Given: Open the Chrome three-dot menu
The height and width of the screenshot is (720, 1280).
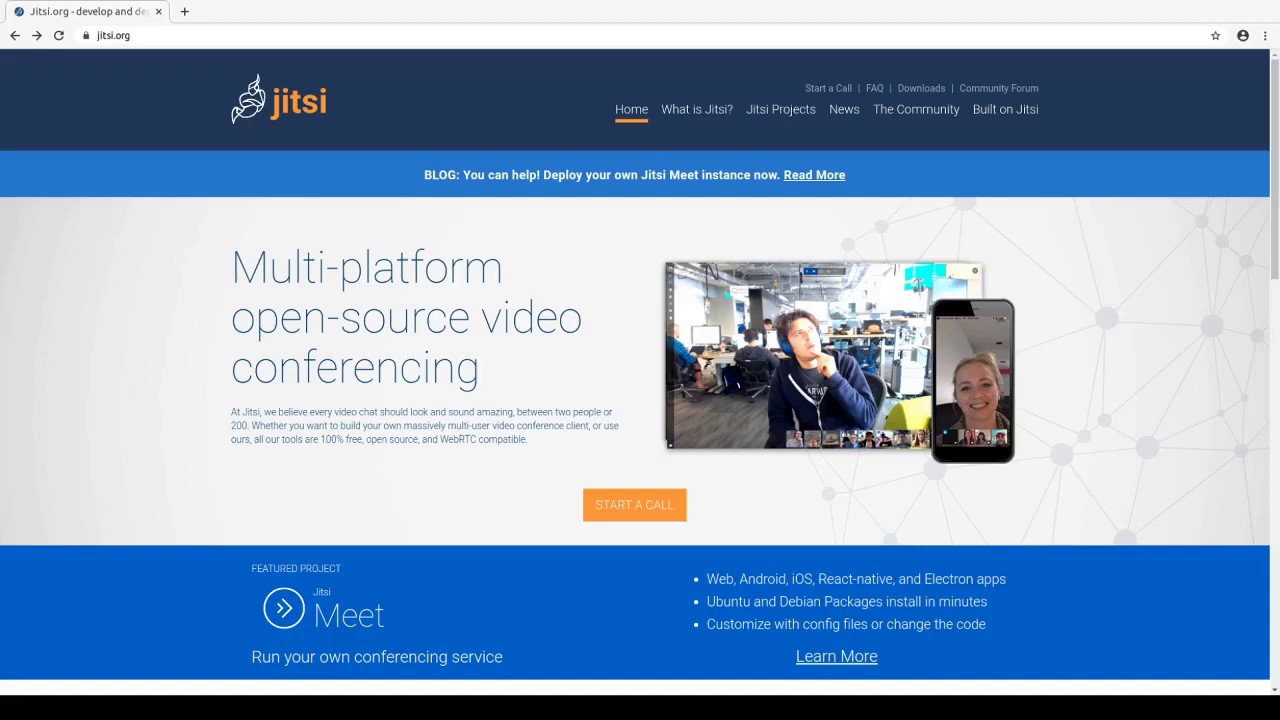Looking at the screenshot, I should coord(1265,35).
